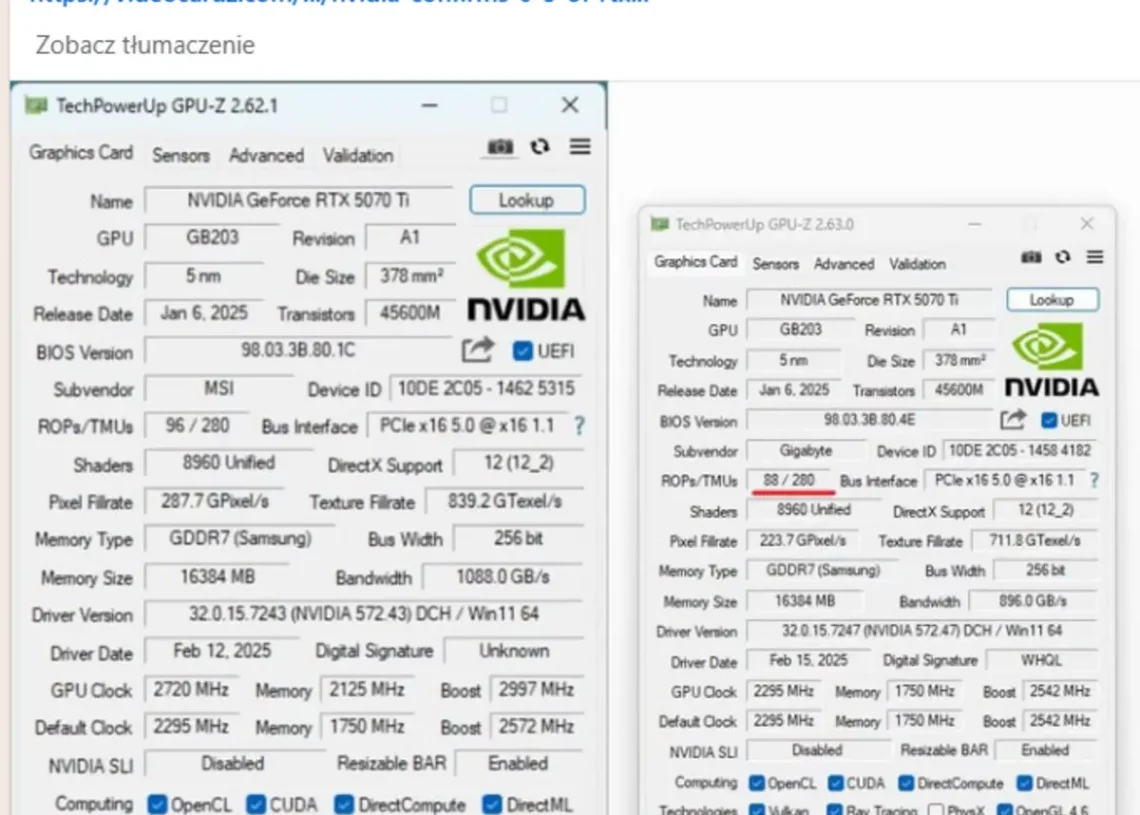
Task: Click the BIOS Version '98.03.3B.80.1C' field
Action: click(x=298, y=350)
